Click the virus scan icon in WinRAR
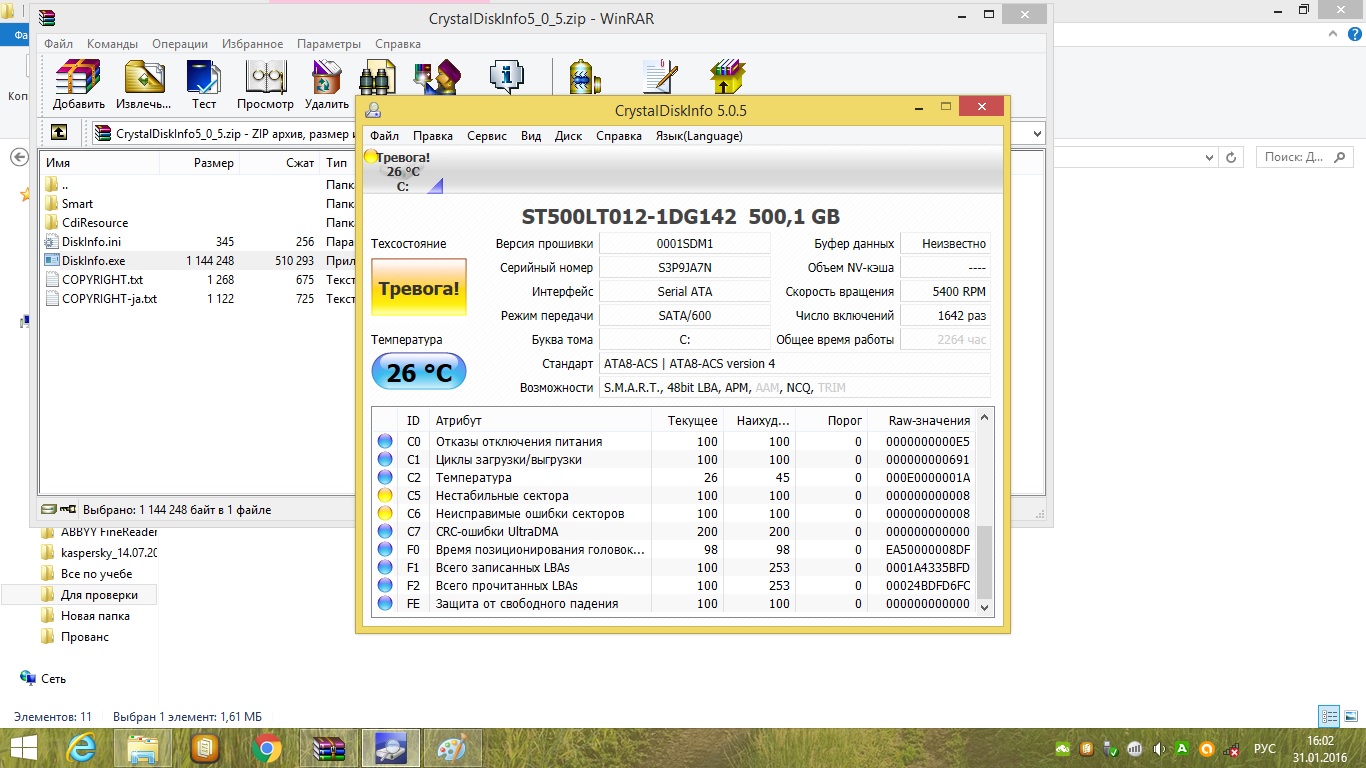The image size is (1366, 768). (x=585, y=77)
